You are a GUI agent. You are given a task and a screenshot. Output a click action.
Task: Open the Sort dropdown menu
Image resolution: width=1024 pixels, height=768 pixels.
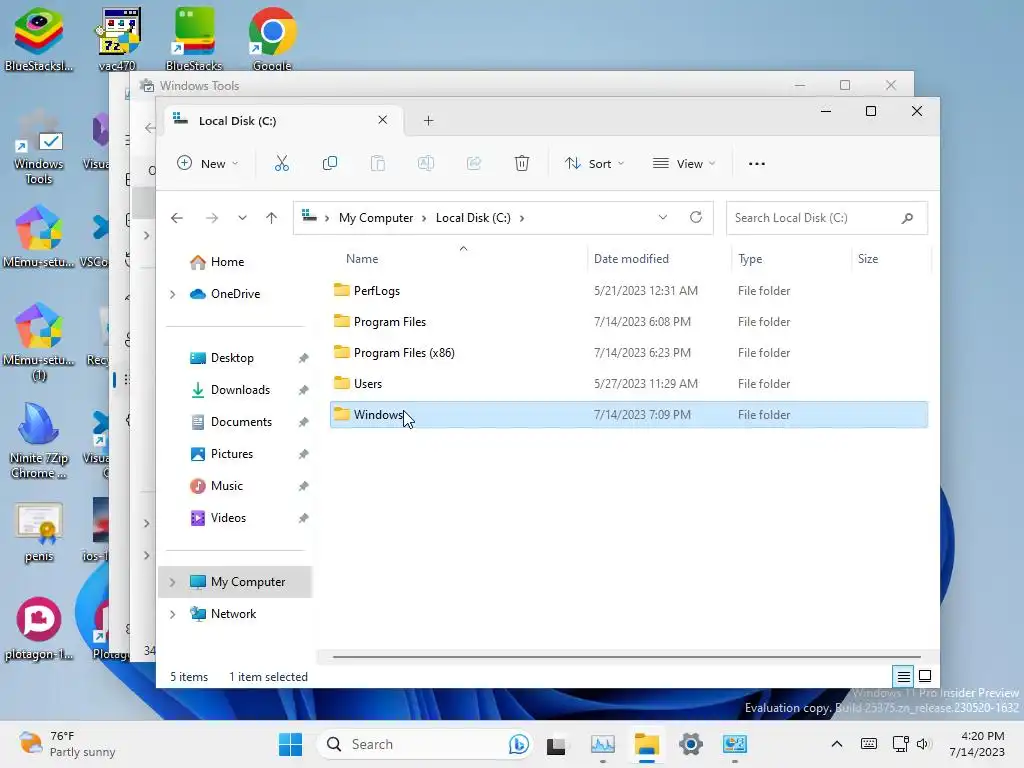tap(594, 163)
